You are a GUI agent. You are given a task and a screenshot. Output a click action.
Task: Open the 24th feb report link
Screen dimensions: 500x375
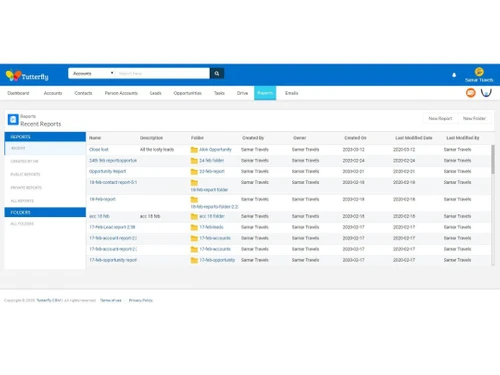[x=113, y=161]
